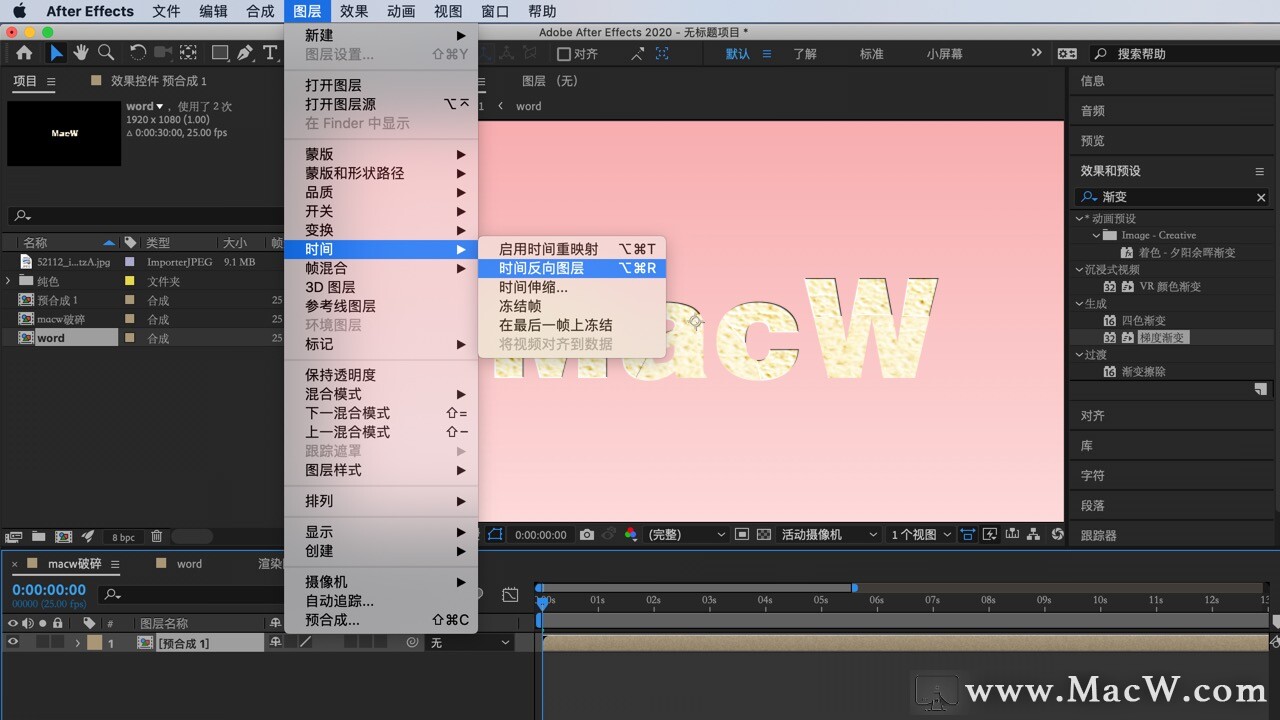Toggle pickwhip spiral icon on 预合成 1

pyautogui.click(x=412, y=643)
